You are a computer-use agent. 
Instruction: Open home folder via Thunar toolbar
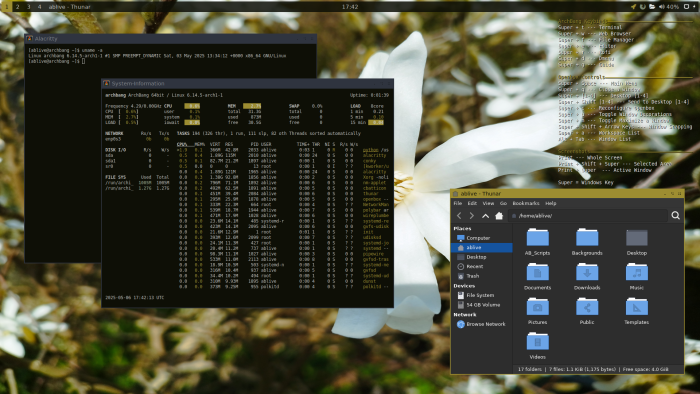pos(499,216)
